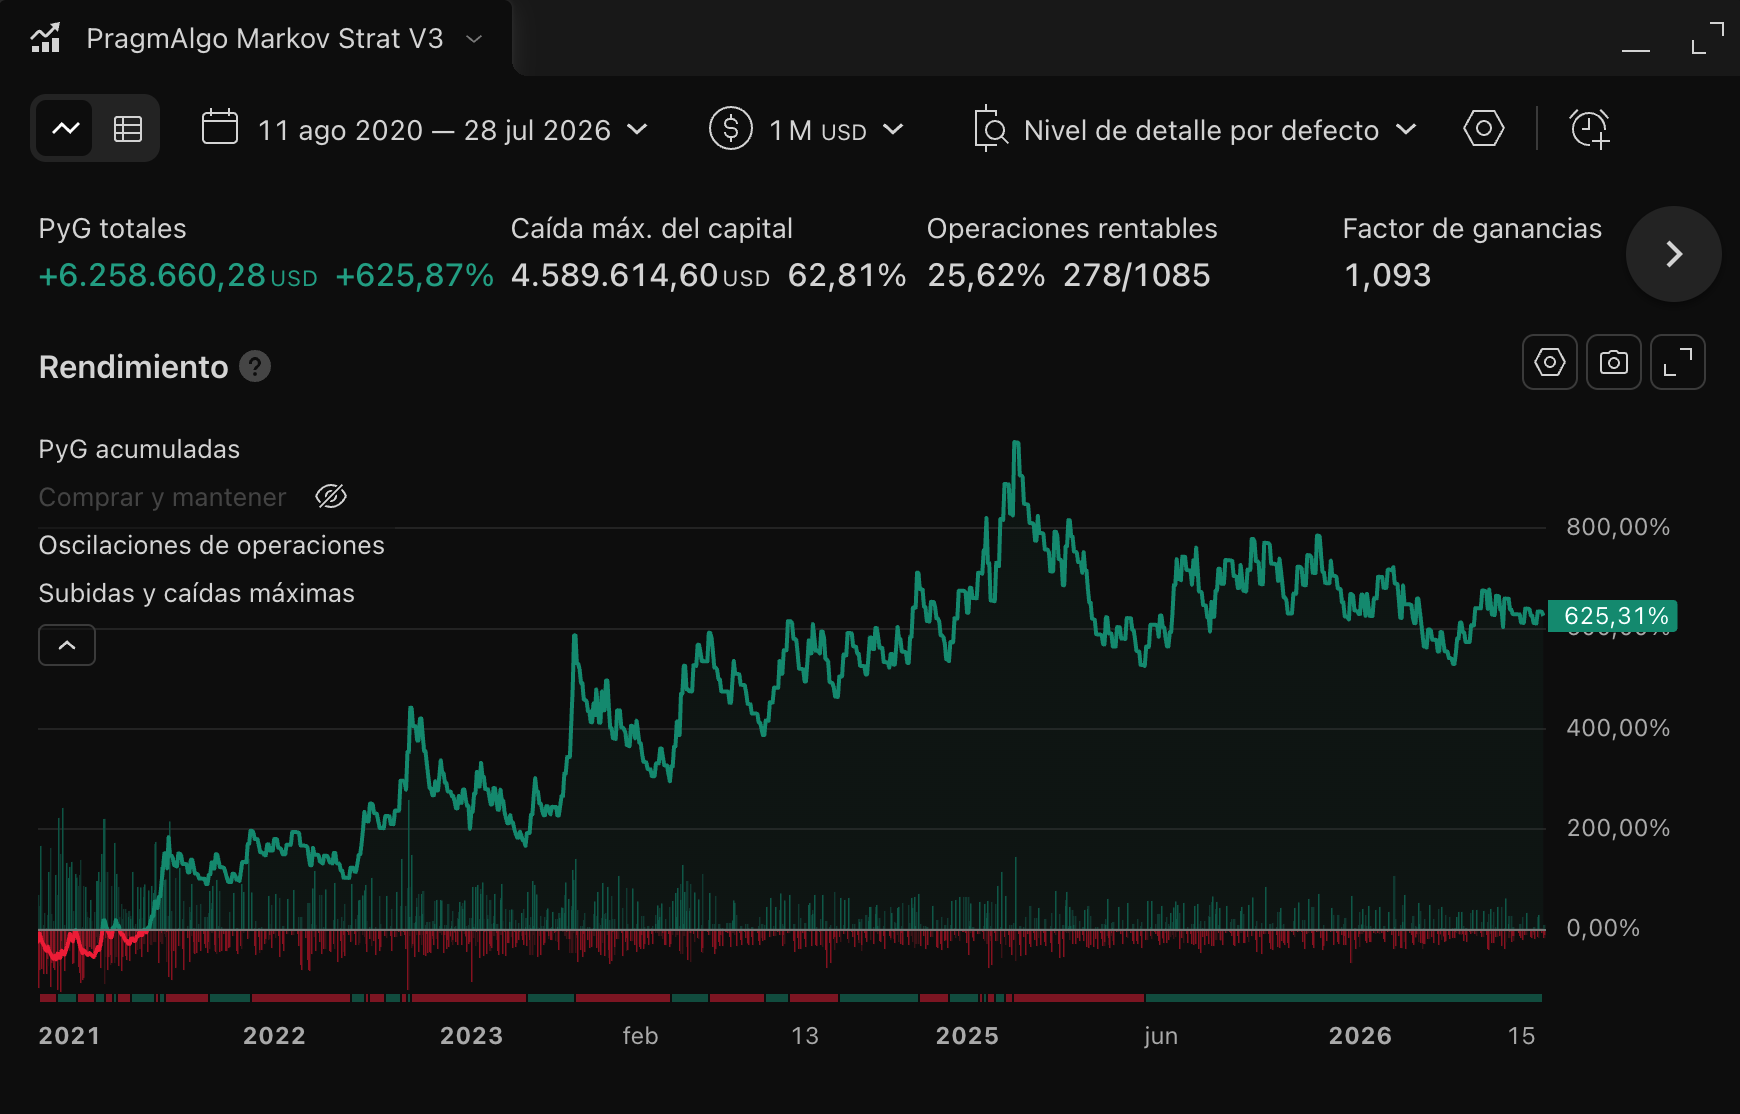Click the Caída máx. del capital label

tap(651, 229)
